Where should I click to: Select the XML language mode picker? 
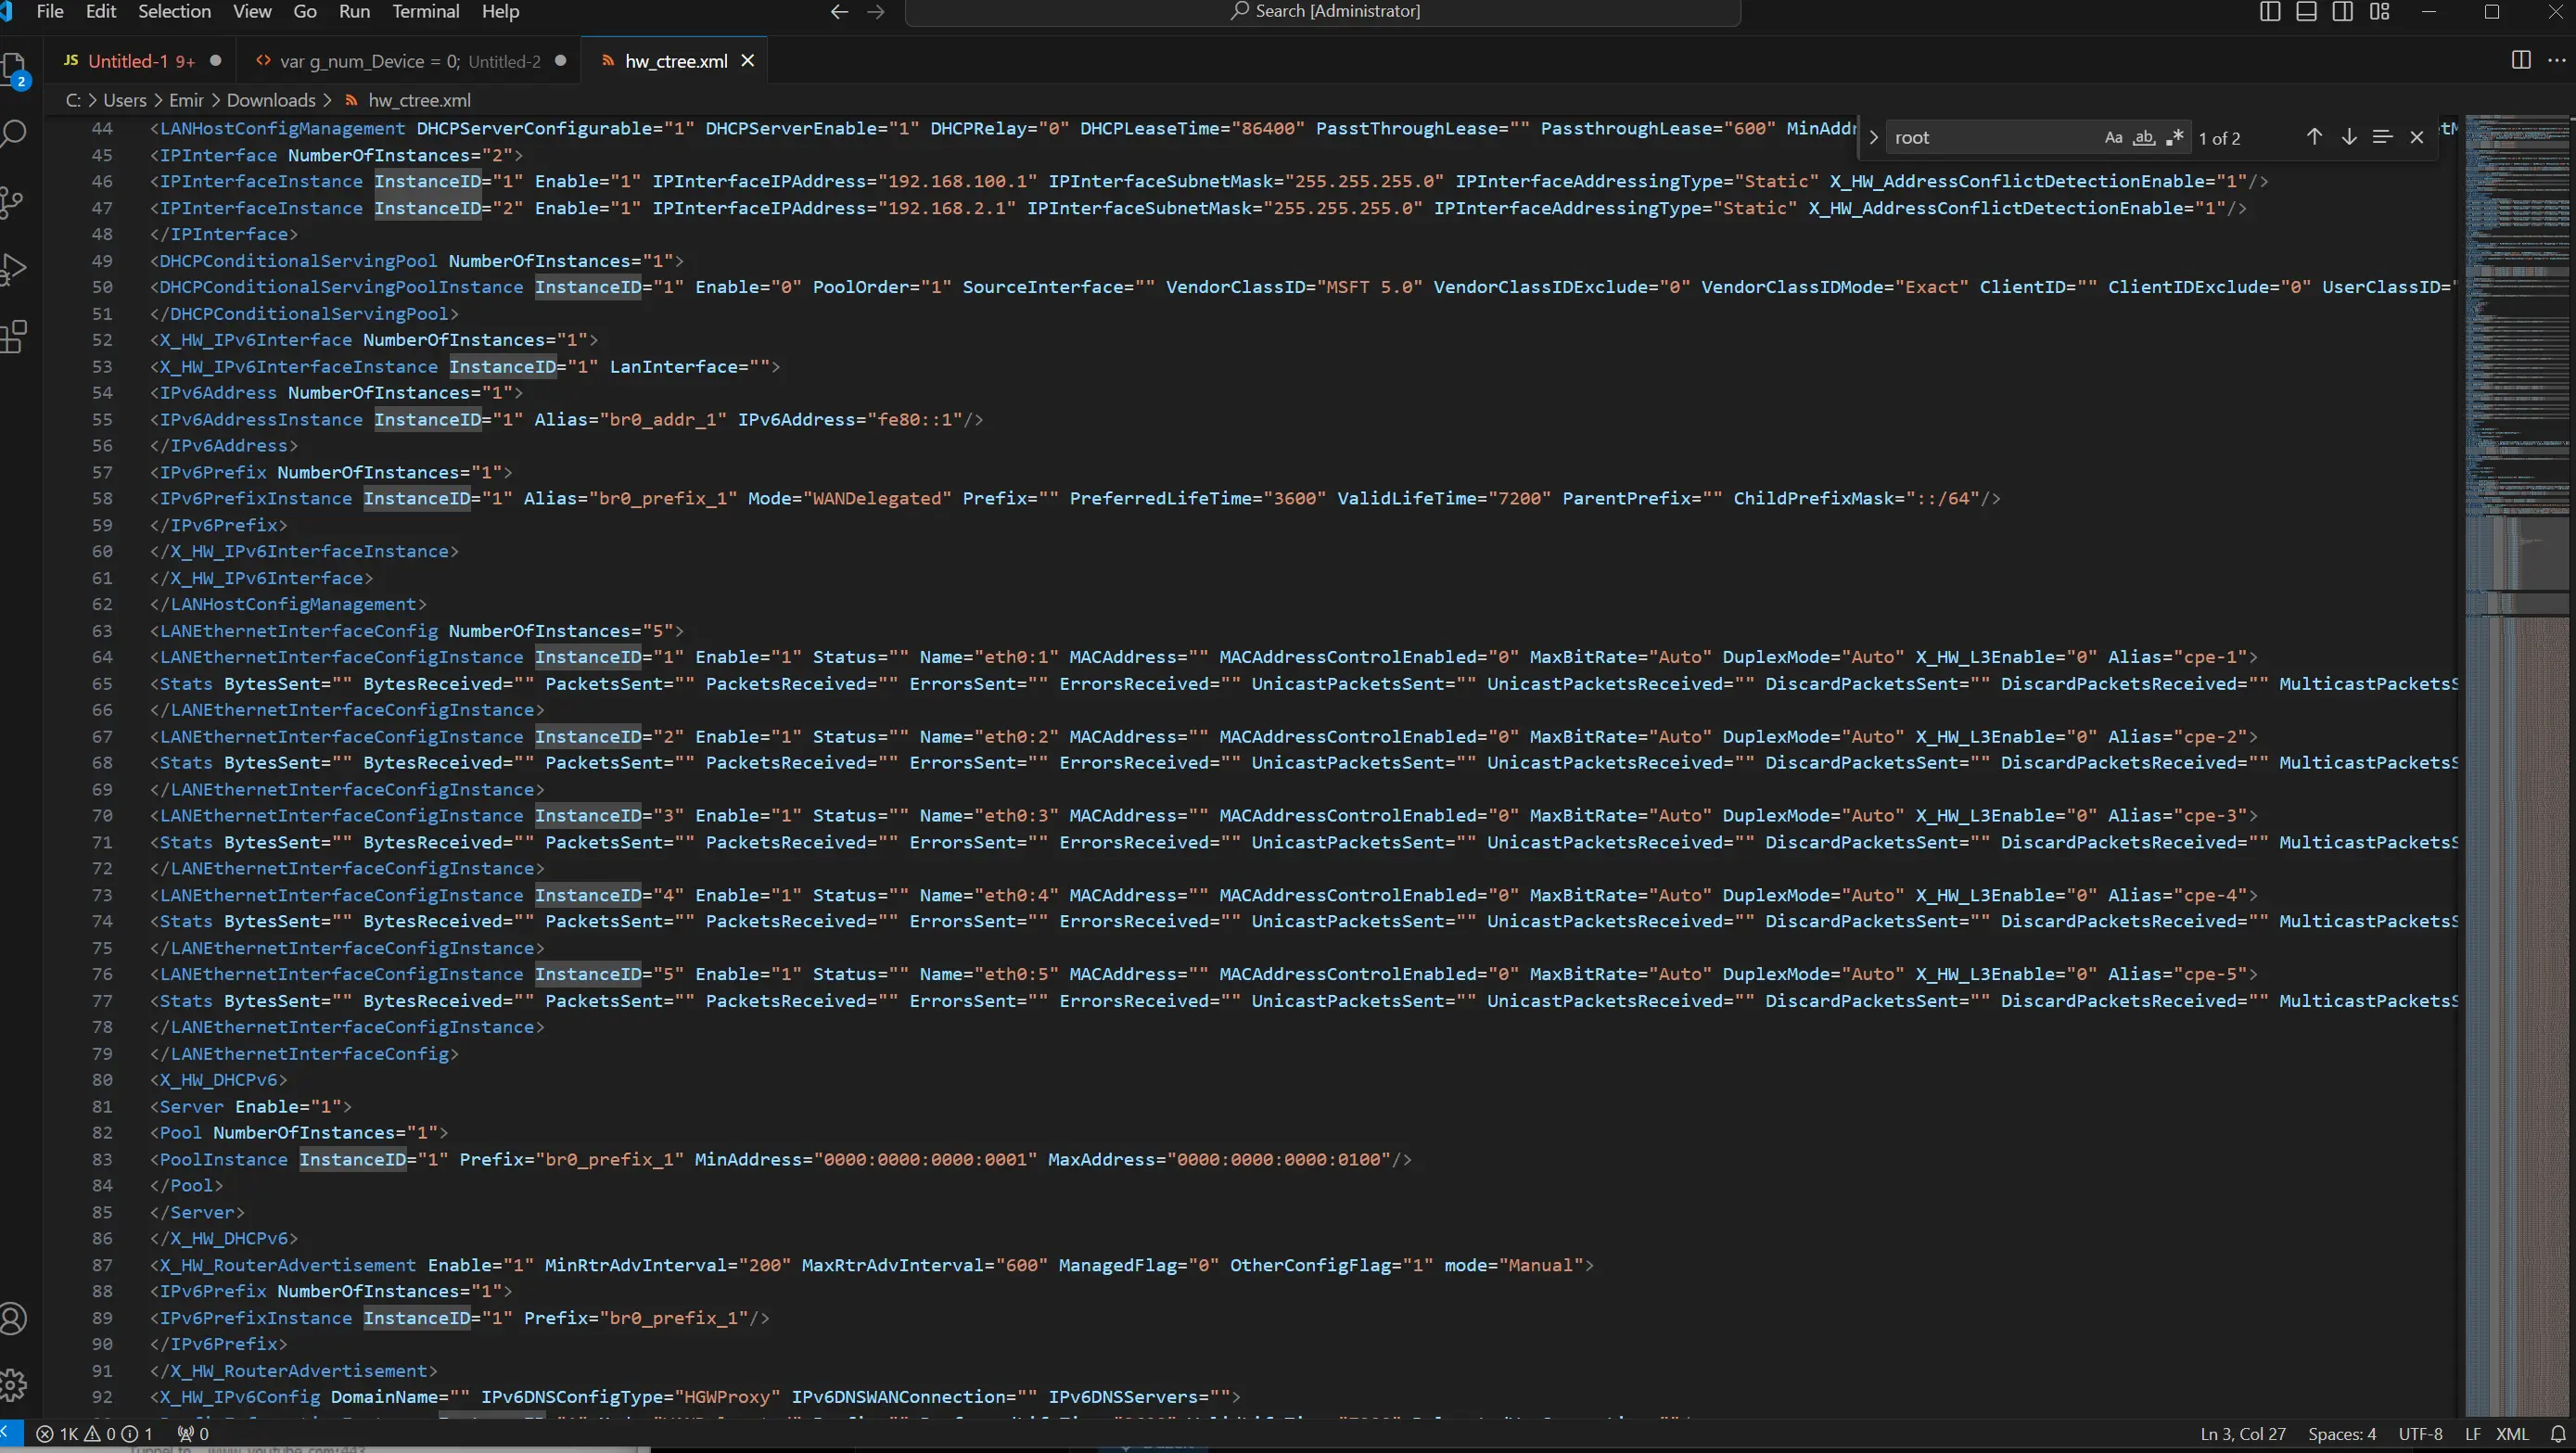click(2512, 1434)
